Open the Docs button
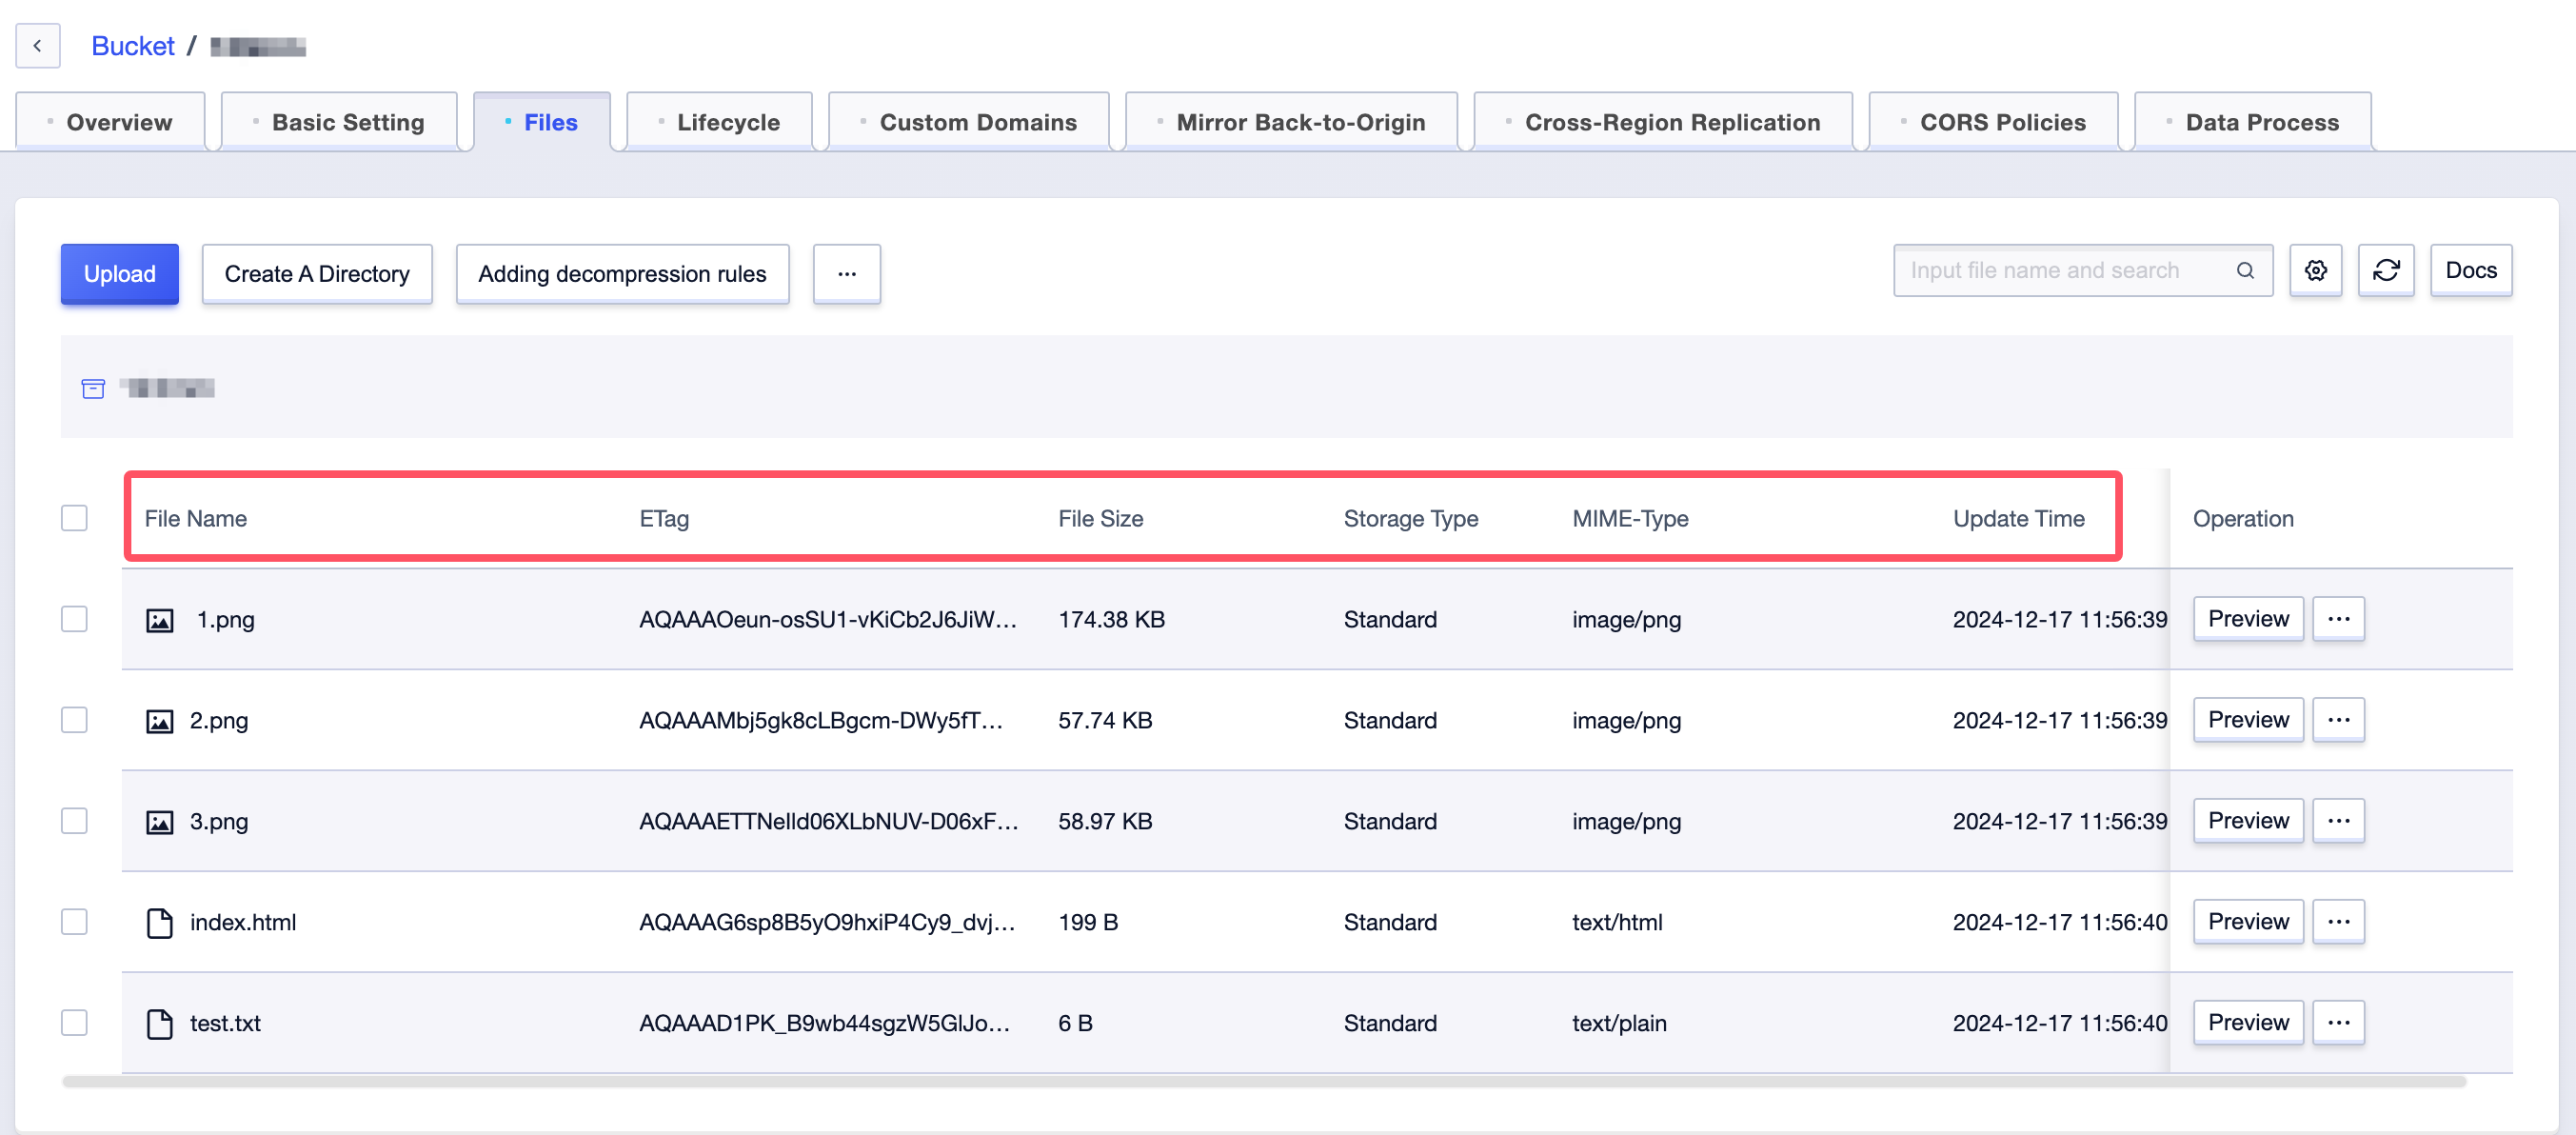The height and width of the screenshot is (1135, 2576). click(x=2471, y=270)
